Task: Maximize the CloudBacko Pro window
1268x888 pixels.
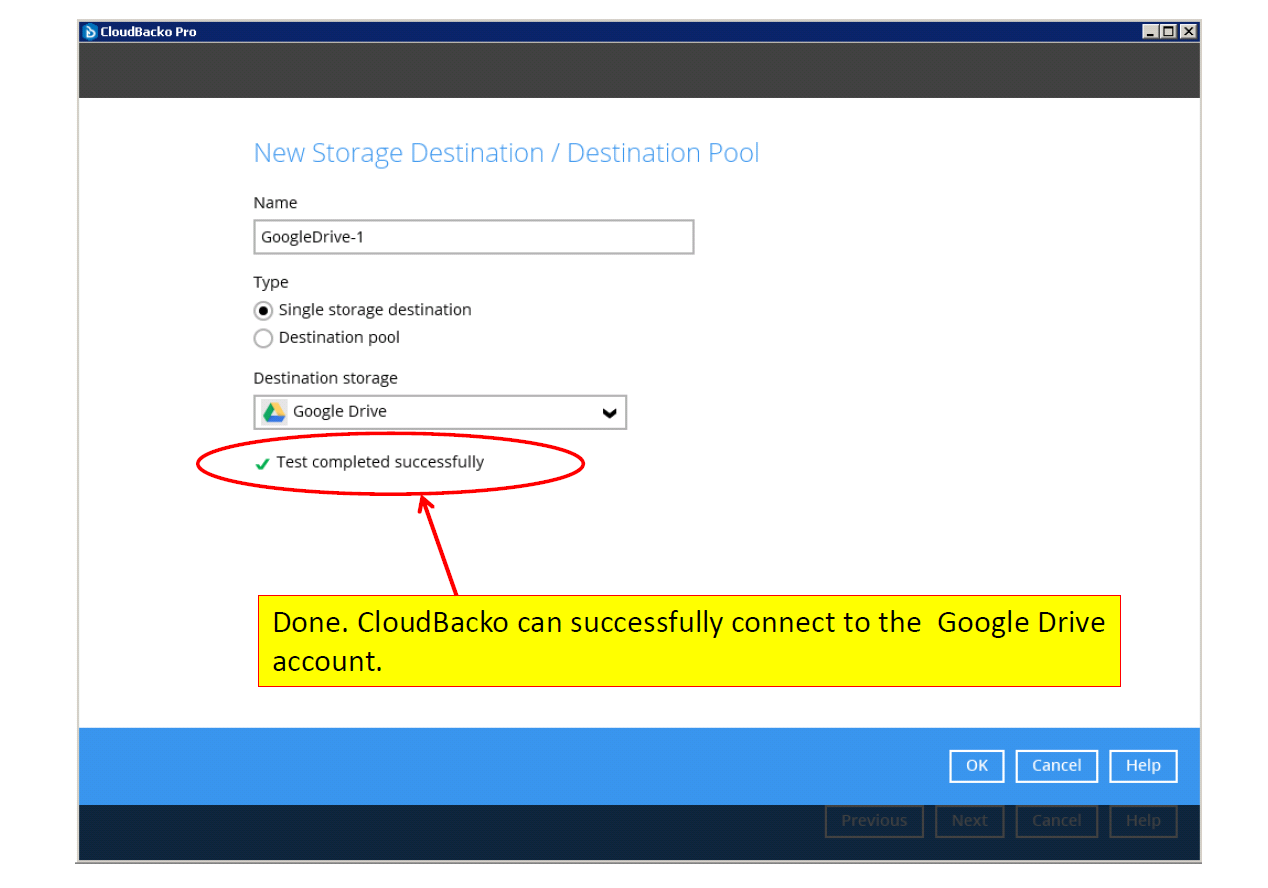Action: tap(1169, 32)
